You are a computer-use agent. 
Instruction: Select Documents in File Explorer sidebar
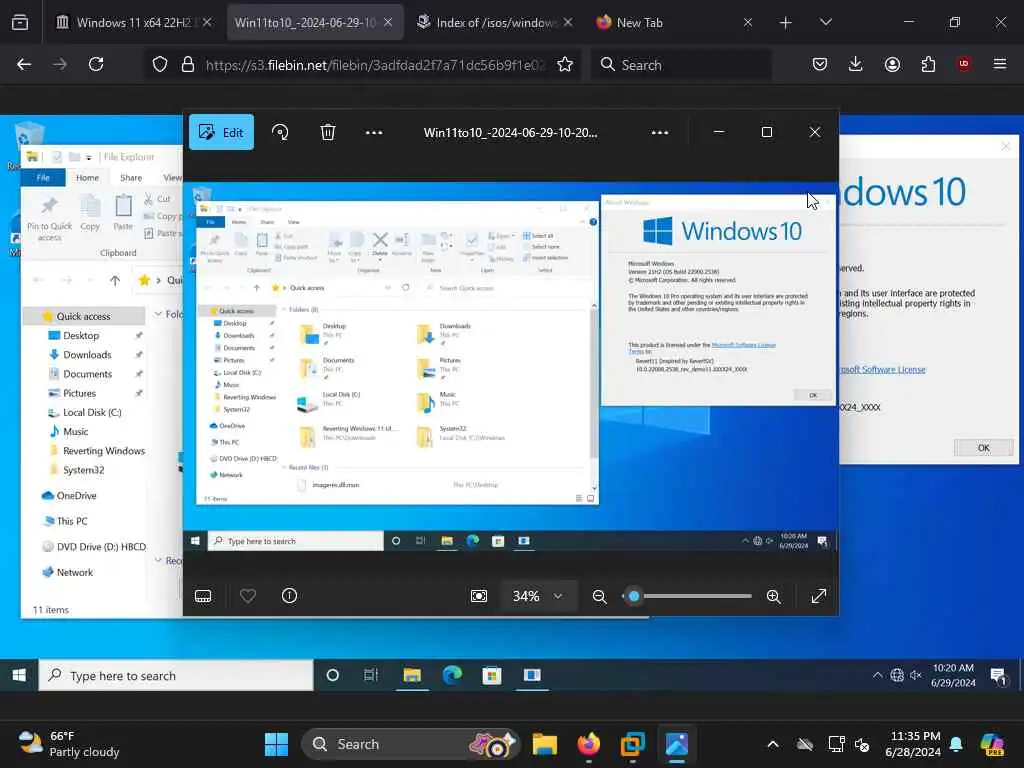(88, 374)
